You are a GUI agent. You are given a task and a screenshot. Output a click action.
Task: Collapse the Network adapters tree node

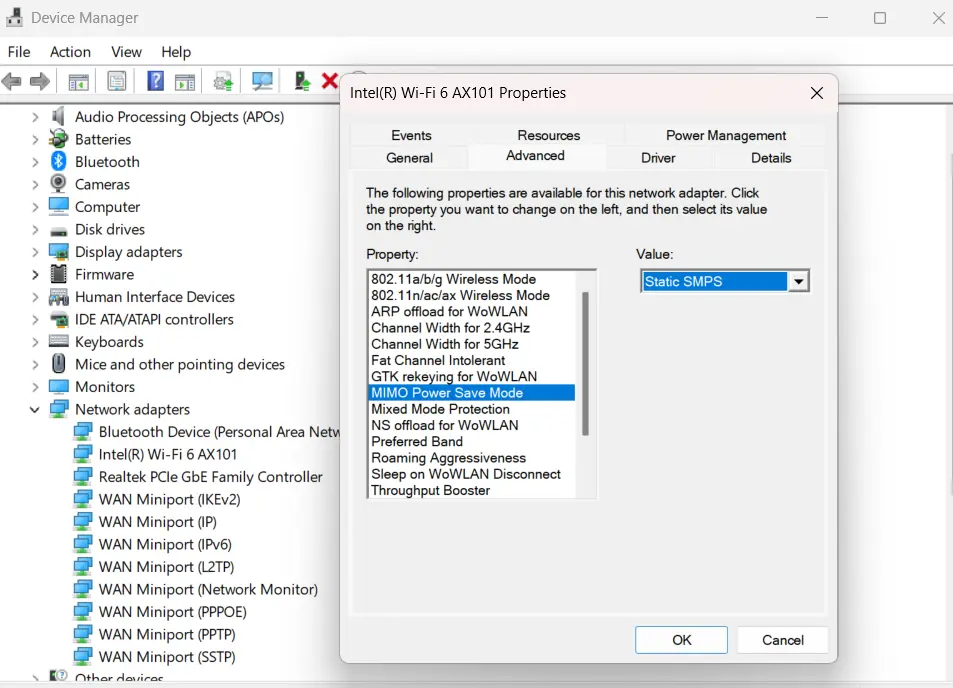click(35, 410)
